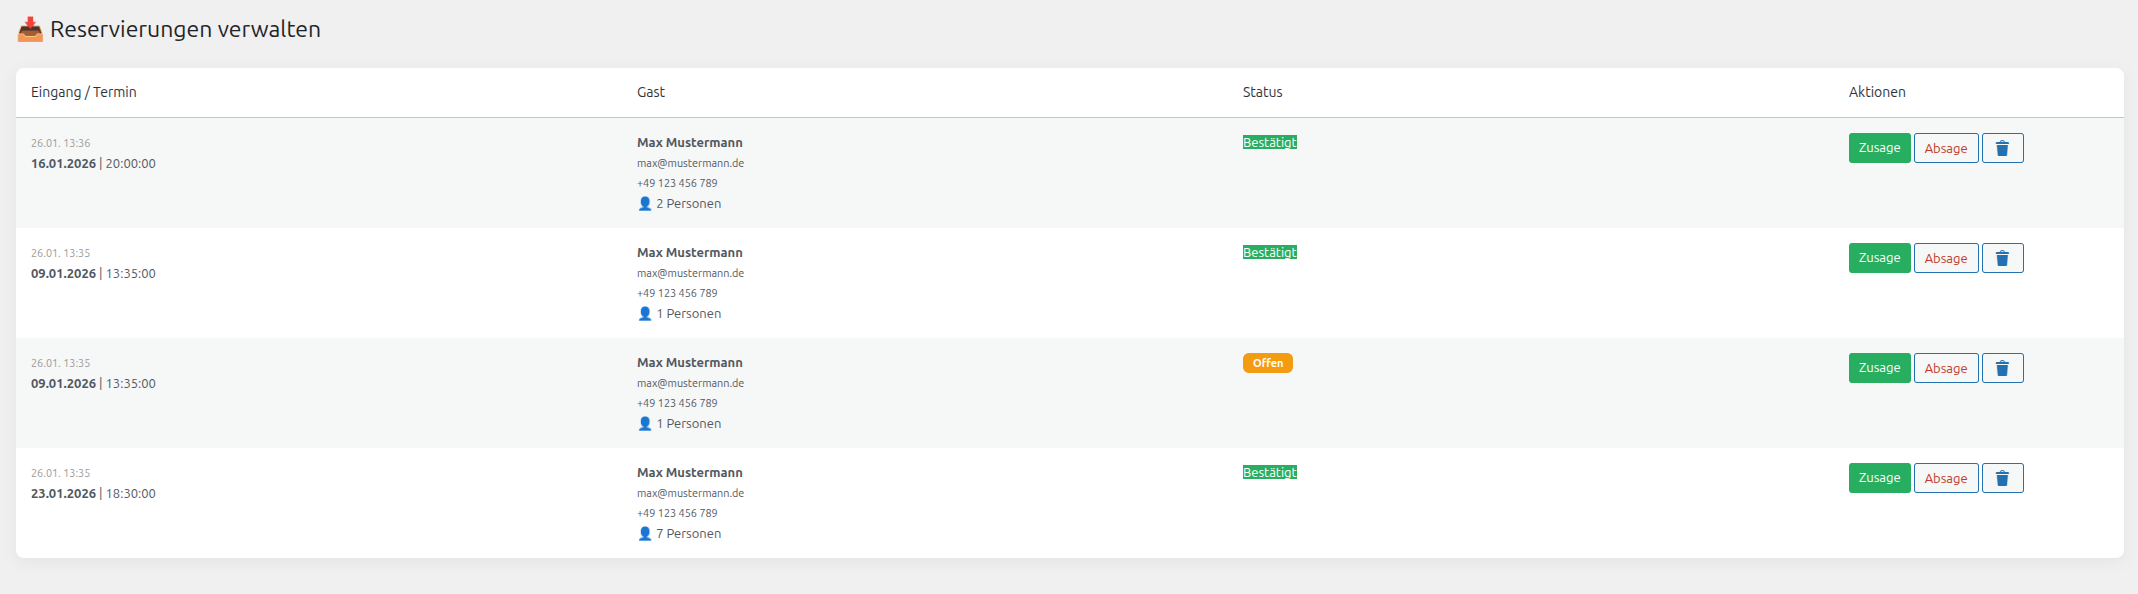Click the Eingang / Termin column header
This screenshot has width=2138, height=594.
[84, 92]
